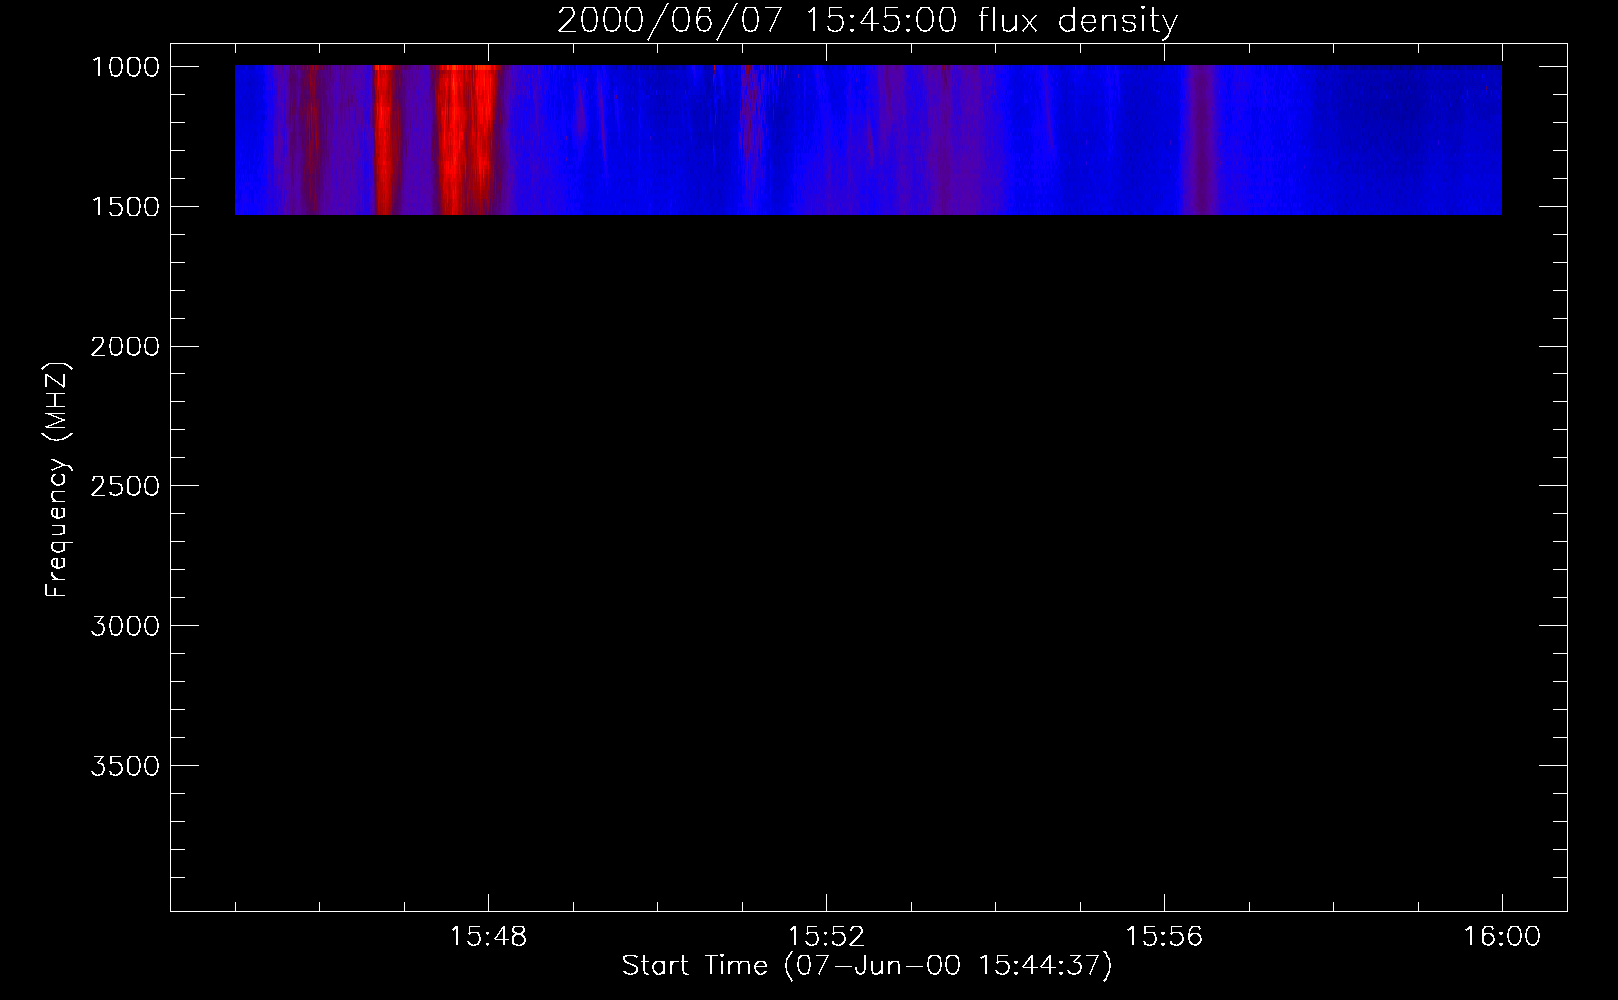Click the 15:52 time tick label

pyautogui.click(x=826, y=937)
